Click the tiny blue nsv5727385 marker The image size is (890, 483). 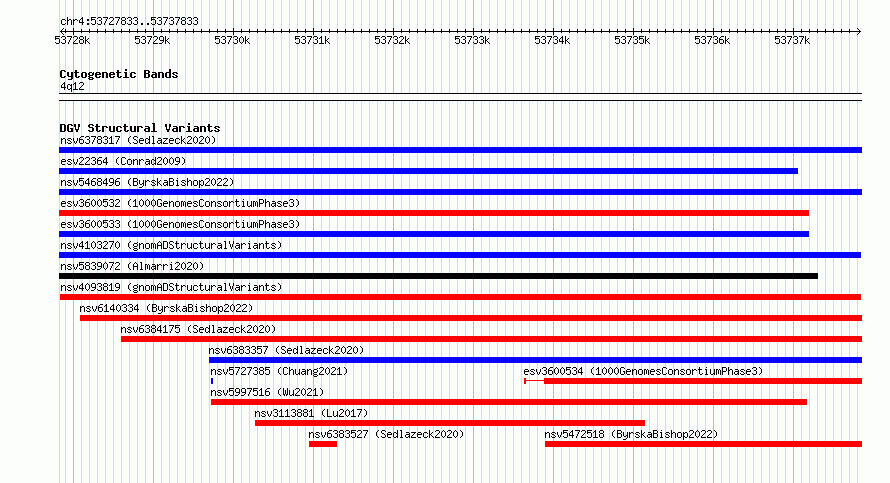pyautogui.click(x=212, y=381)
